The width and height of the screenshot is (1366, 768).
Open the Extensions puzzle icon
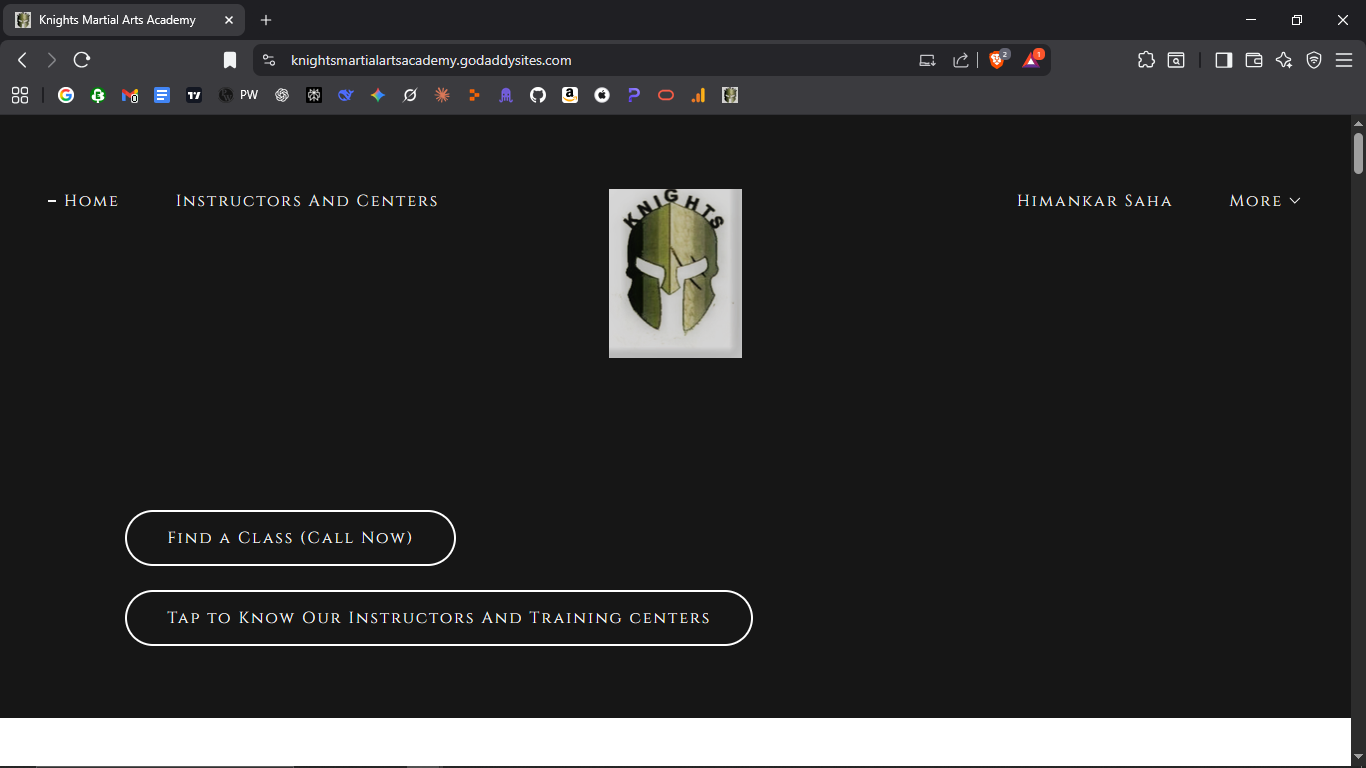[x=1145, y=59]
